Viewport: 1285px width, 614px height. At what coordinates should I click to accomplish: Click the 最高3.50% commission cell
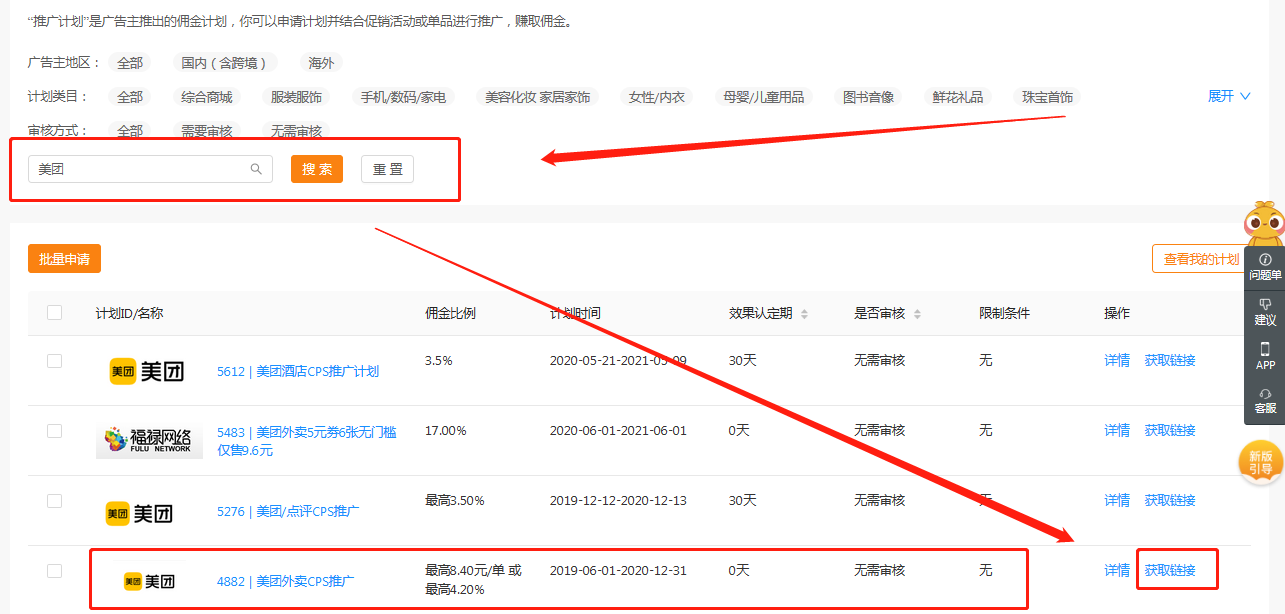tap(455, 500)
